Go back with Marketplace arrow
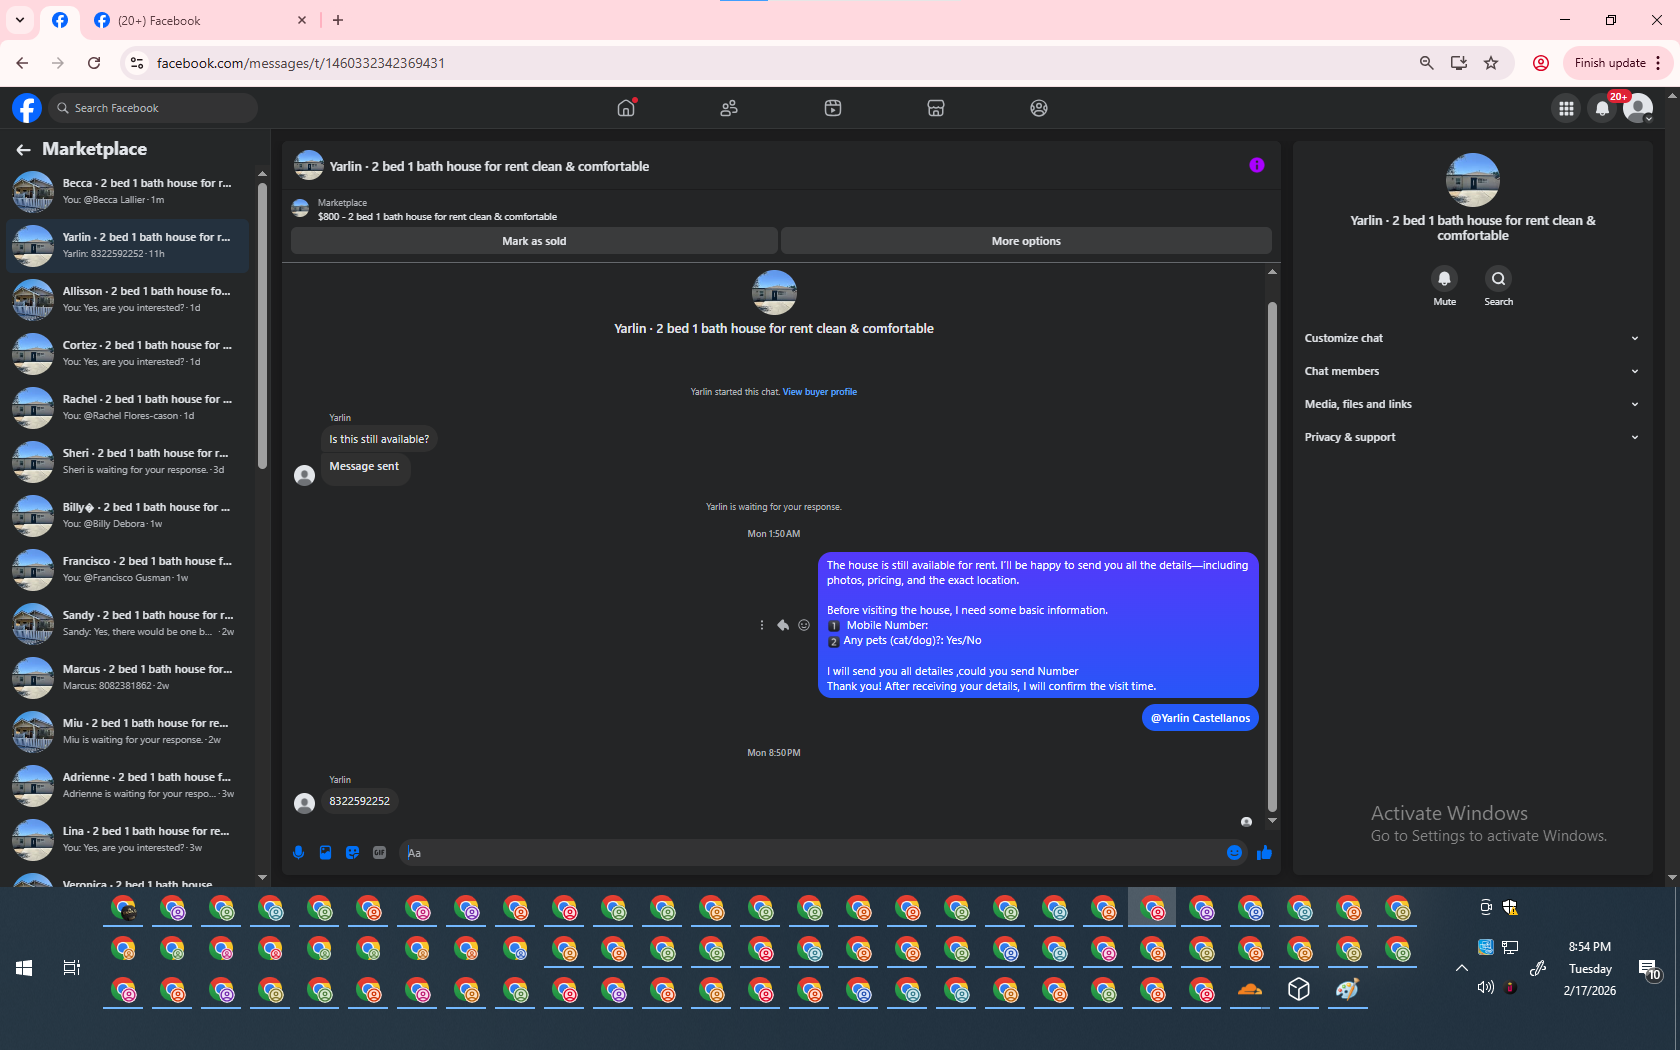Screen dimensions: 1680x1050 [x=23, y=149]
